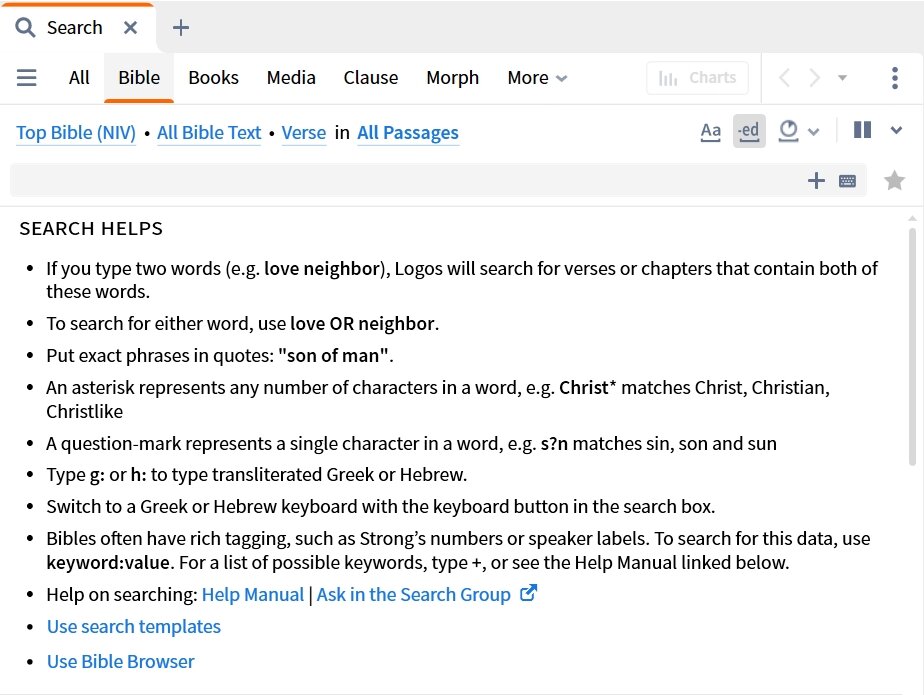The height and width of the screenshot is (695, 924).
Task: Open Use Bible Browser link
Action: pos(120,662)
